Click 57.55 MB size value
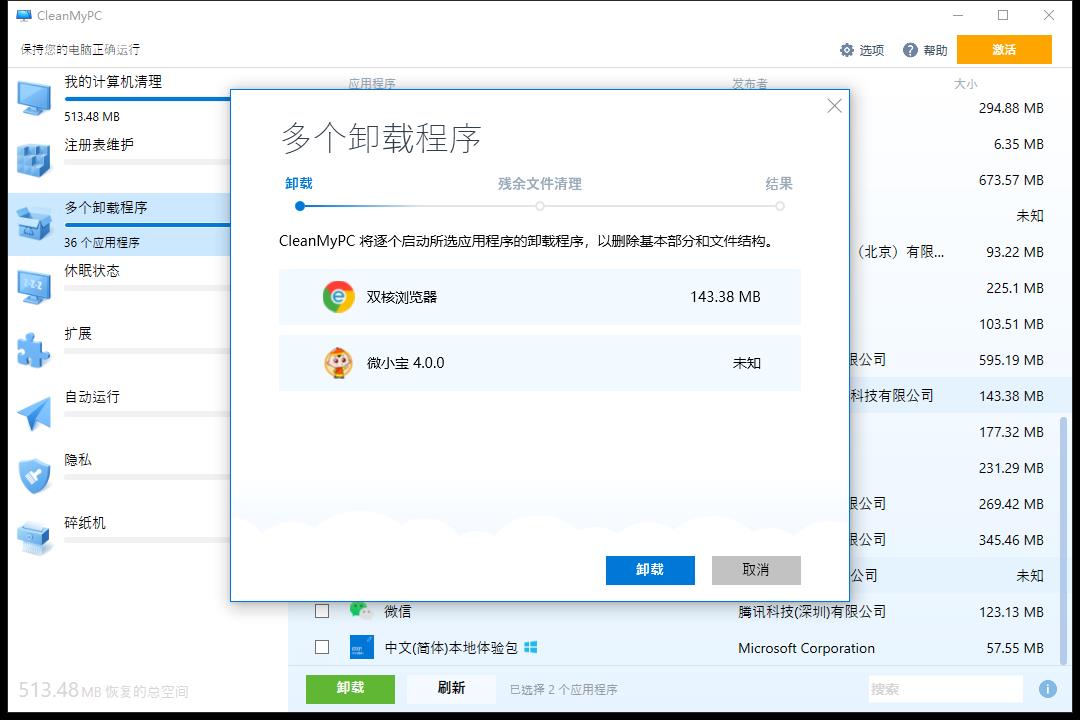The image size is (1080, 720). (1015, 648)
